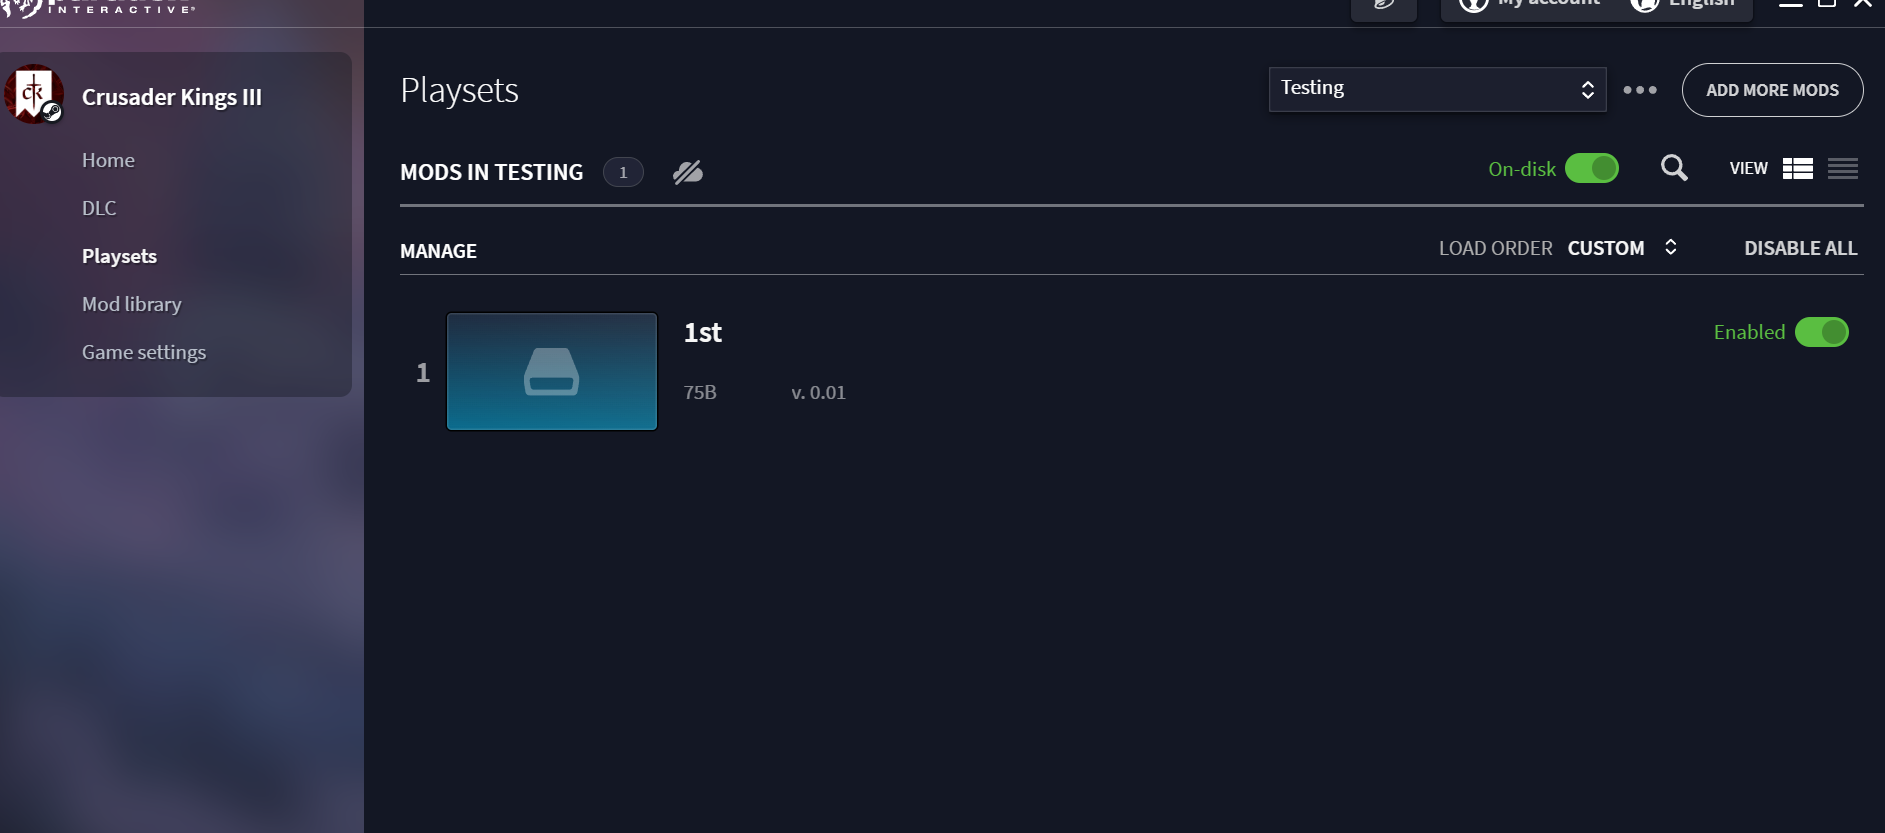Viewport: 1885px width, 833px height.
Task: Open the My account menu
Action: (x=1530, y=5)
